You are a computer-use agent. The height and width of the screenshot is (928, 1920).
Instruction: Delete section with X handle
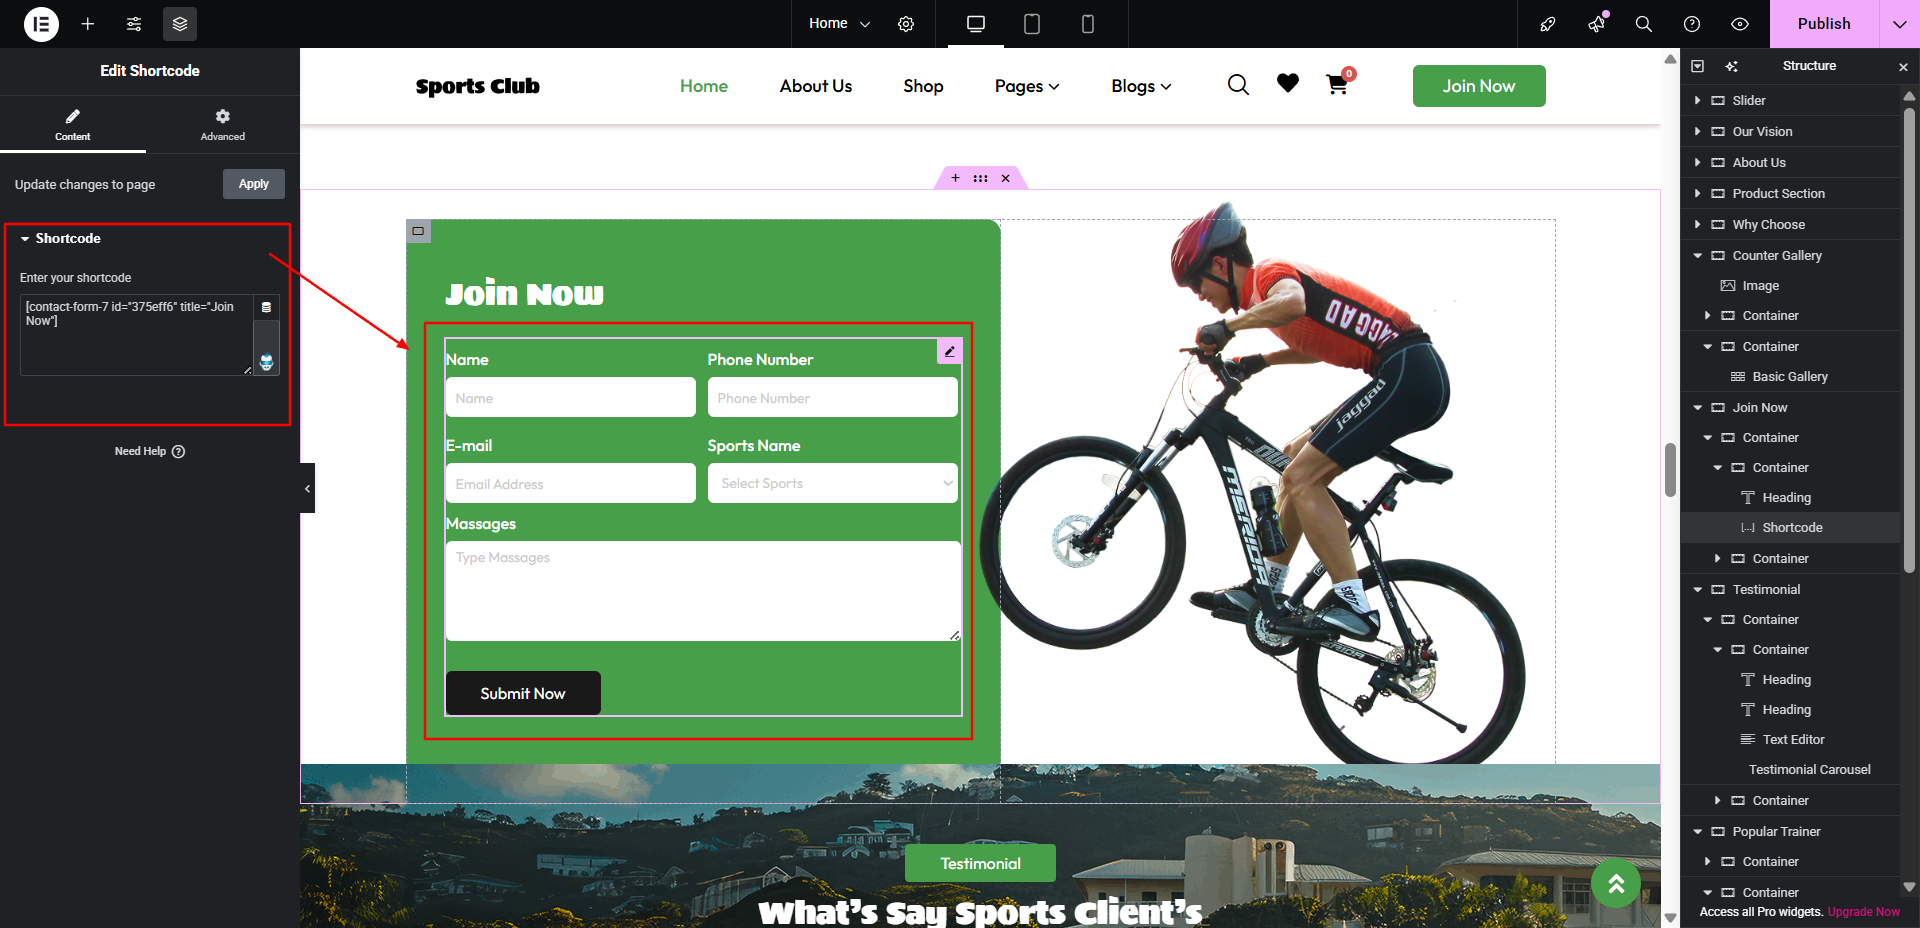[x=1005, y=178]
